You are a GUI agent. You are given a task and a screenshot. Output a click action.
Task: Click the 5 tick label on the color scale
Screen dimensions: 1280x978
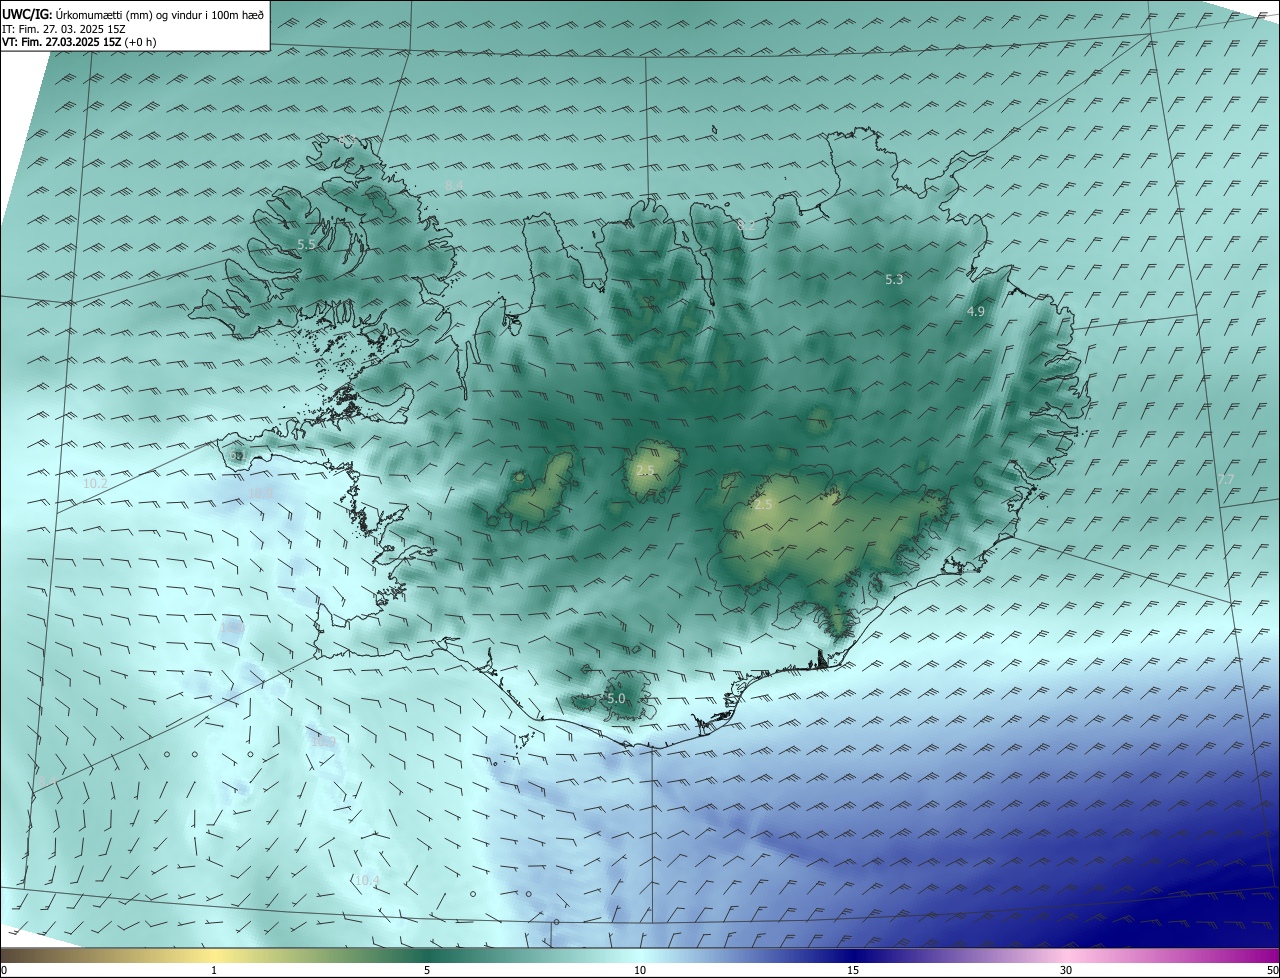(427, 970)
